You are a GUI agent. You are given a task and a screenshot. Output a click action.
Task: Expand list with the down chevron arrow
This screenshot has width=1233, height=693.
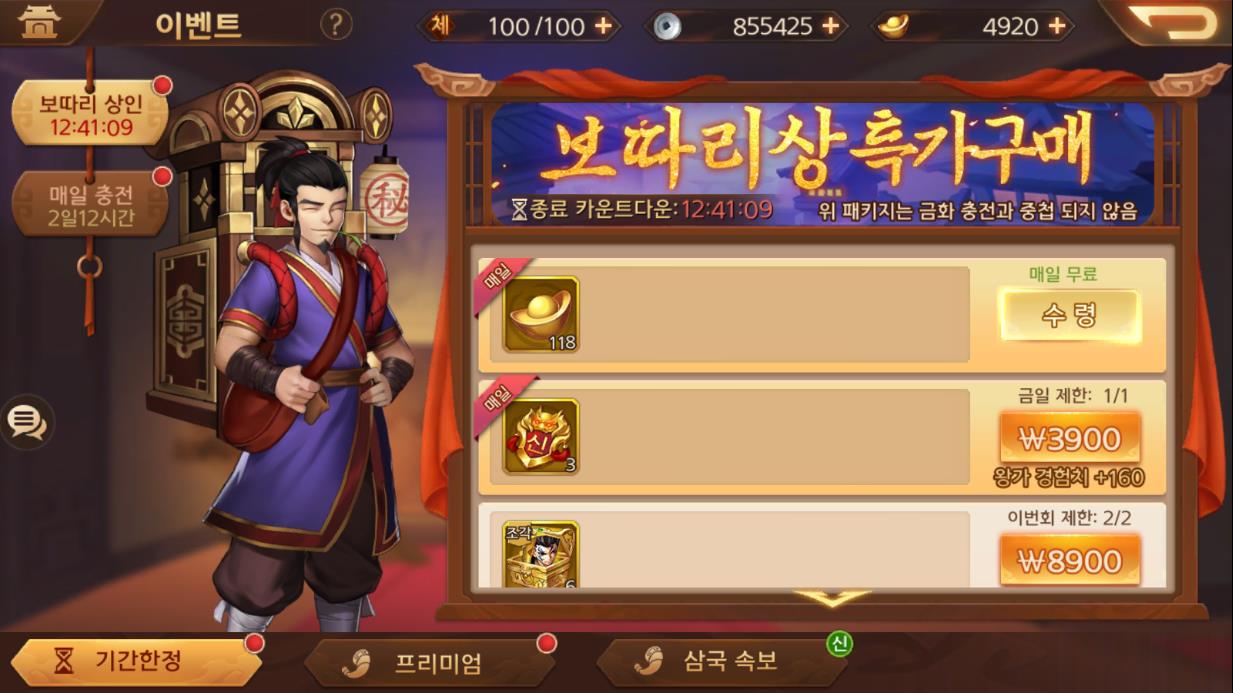tap(831, 598)
